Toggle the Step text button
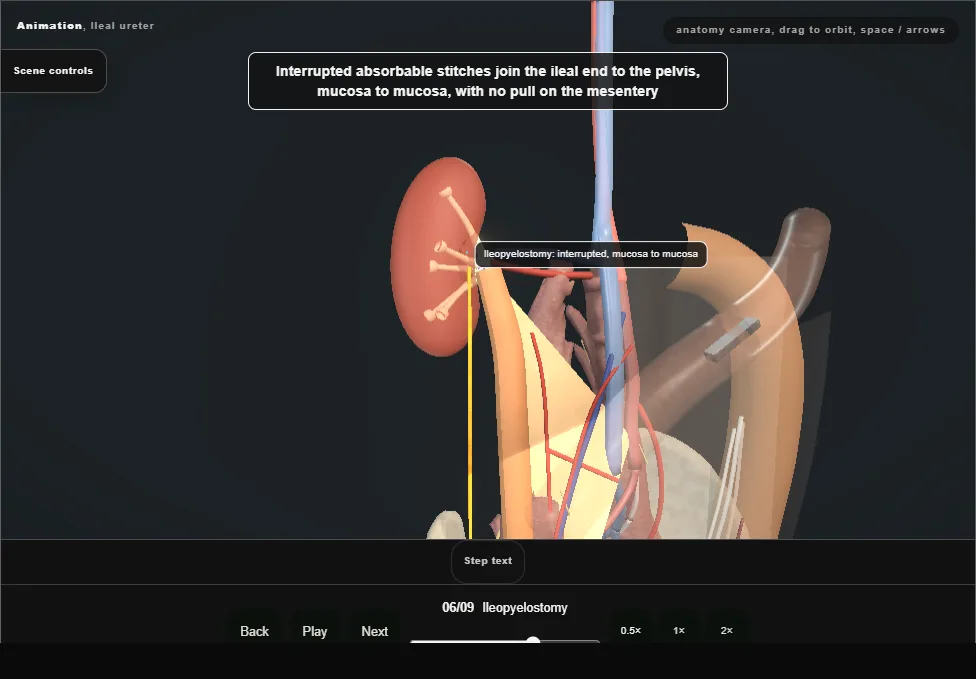Screen dimensions: 976x679 coord(488,561)
